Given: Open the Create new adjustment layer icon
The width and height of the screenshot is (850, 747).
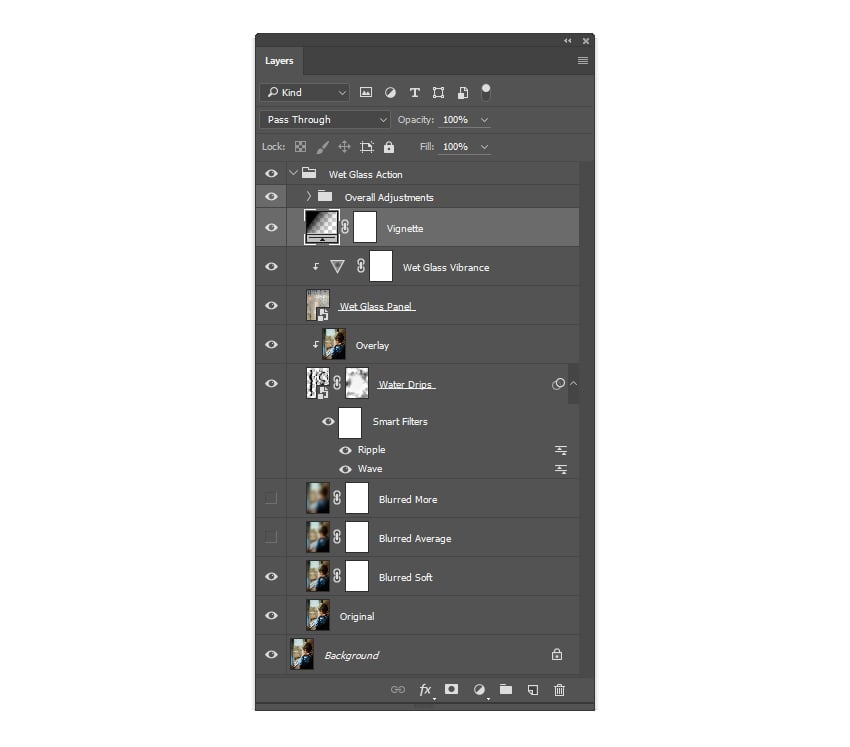Looking at the screenshot, I should [x=479, y=690].
